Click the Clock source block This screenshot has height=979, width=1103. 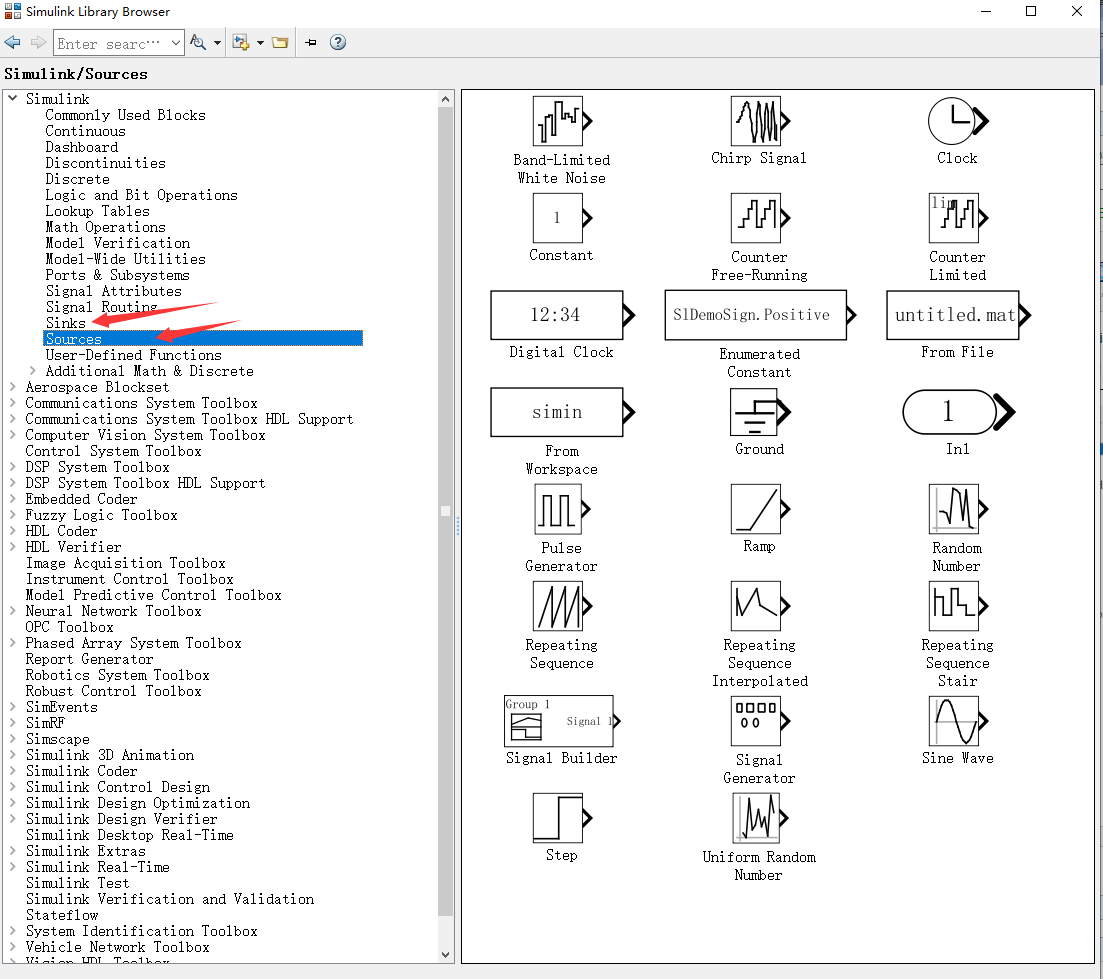(956, 120)
